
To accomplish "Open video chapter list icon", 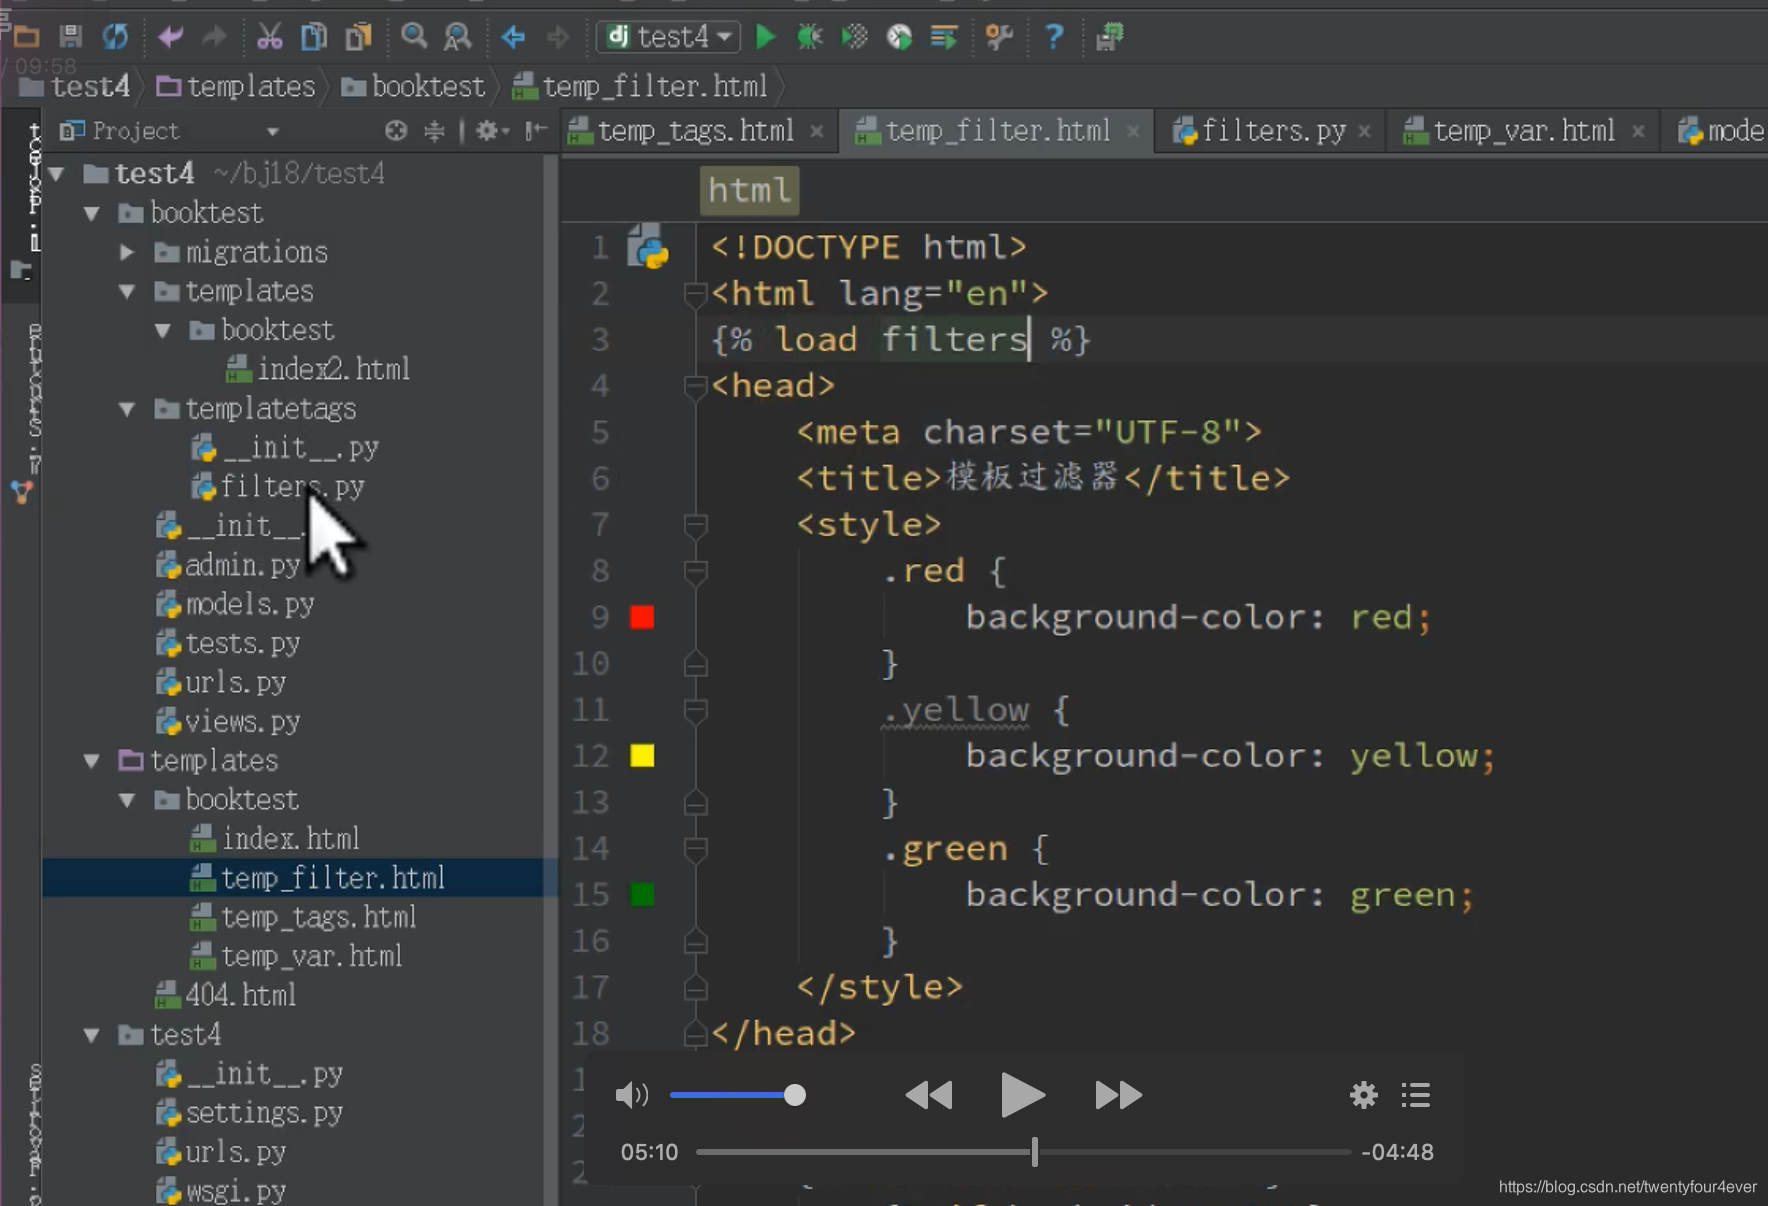I will (1415, 1095).
